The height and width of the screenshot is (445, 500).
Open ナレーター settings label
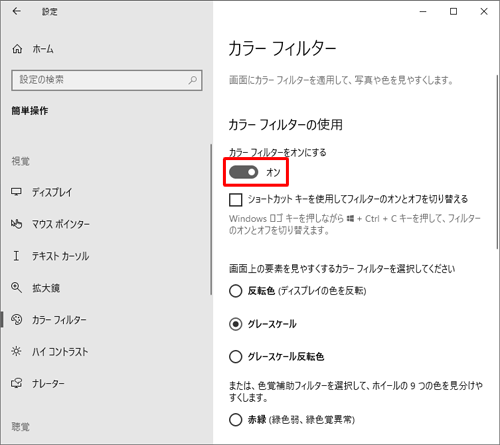tap(48, 384)
